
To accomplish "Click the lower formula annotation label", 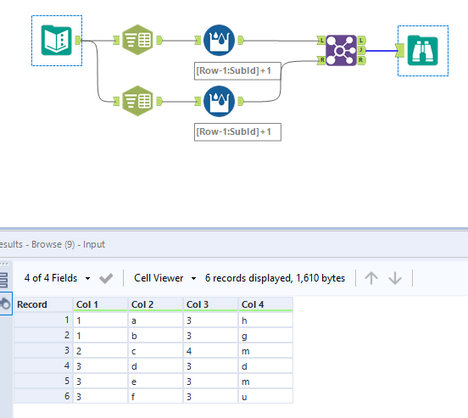I will pos(237,132).
